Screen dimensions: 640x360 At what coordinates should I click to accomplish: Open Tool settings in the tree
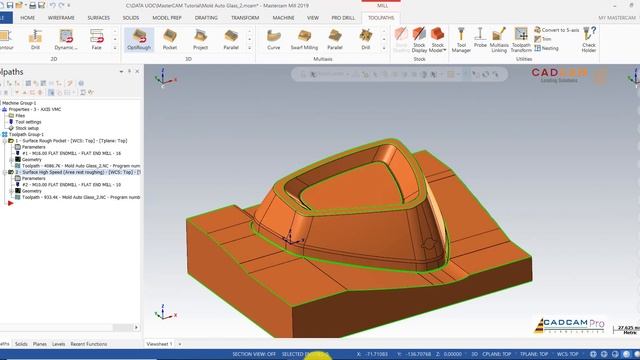click(28, 122)
